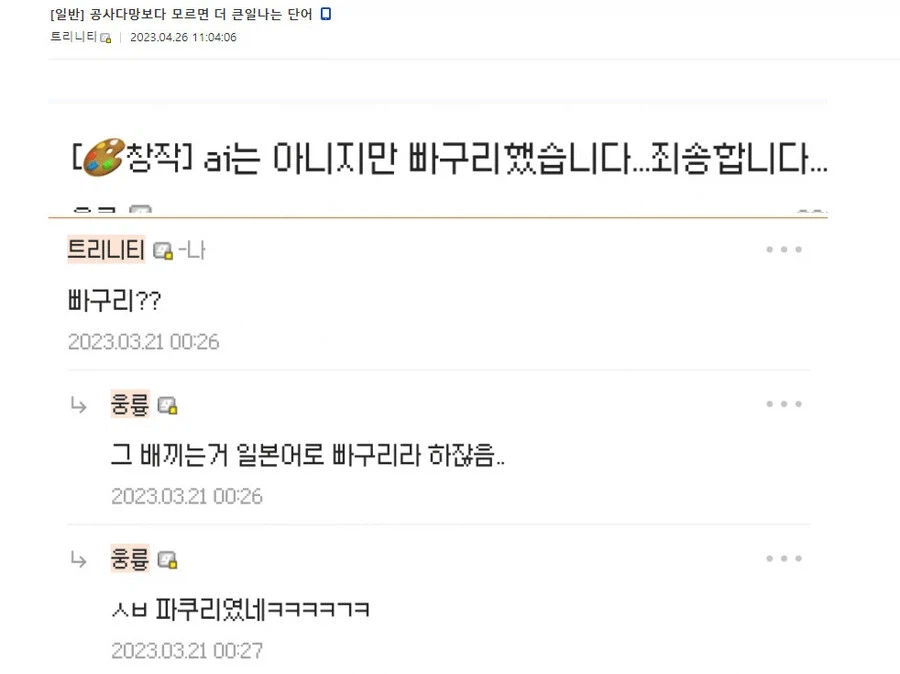Click the gallog icon beside the first 웅릉 comment

pos(166,405)
